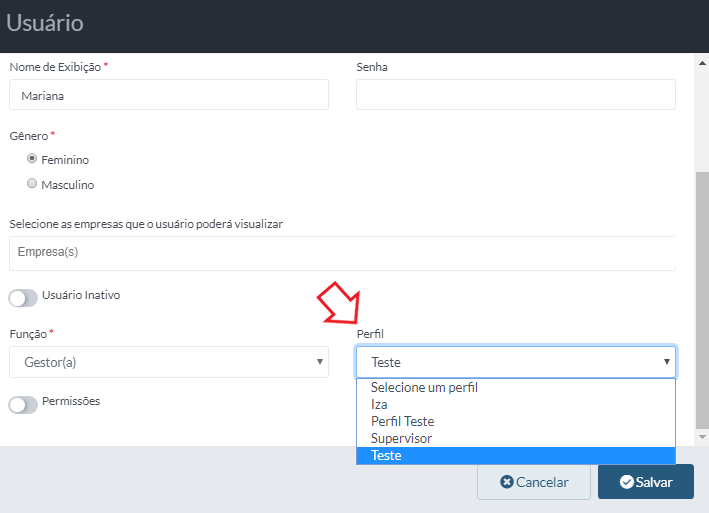This screenshot has width=709, height=513.
Task: Click the checkmark icon on Salvar
Action: 627,482
